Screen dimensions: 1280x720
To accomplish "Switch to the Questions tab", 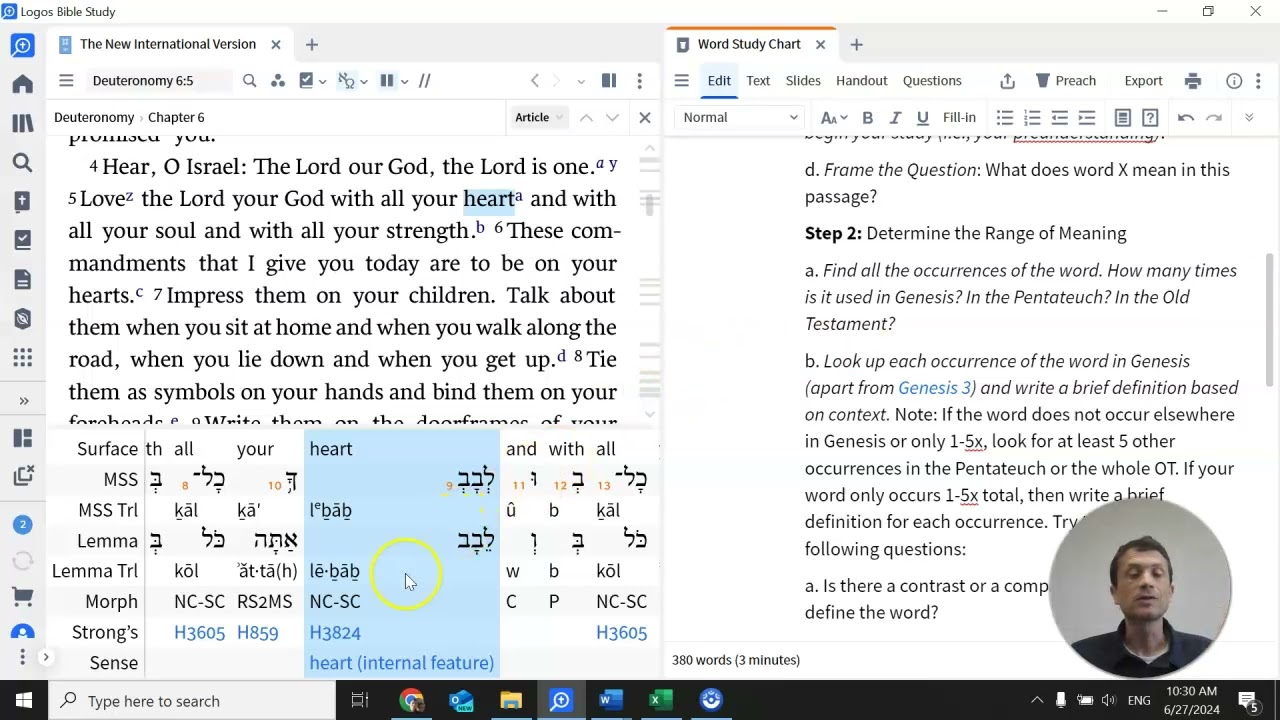I will [932, 81].
